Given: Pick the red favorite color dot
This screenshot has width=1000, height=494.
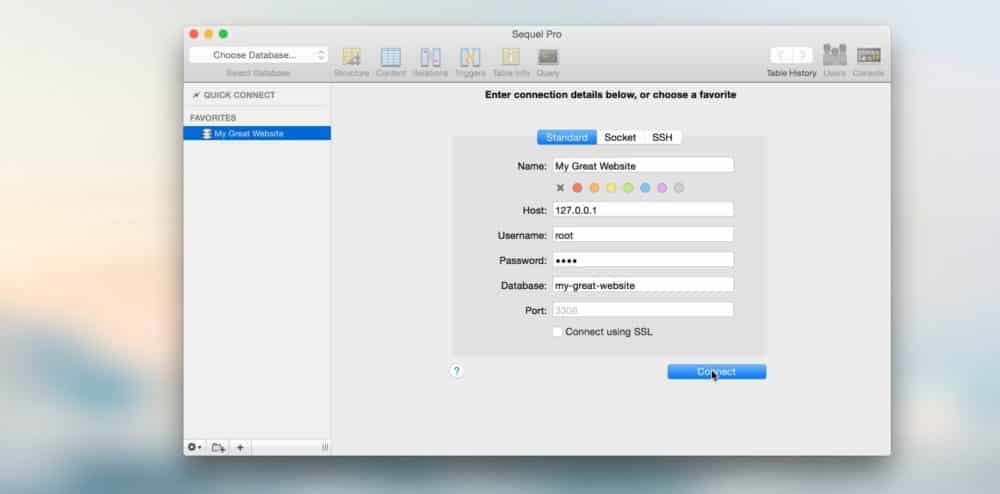Looking at the screenshot, I should coord(577,188).
